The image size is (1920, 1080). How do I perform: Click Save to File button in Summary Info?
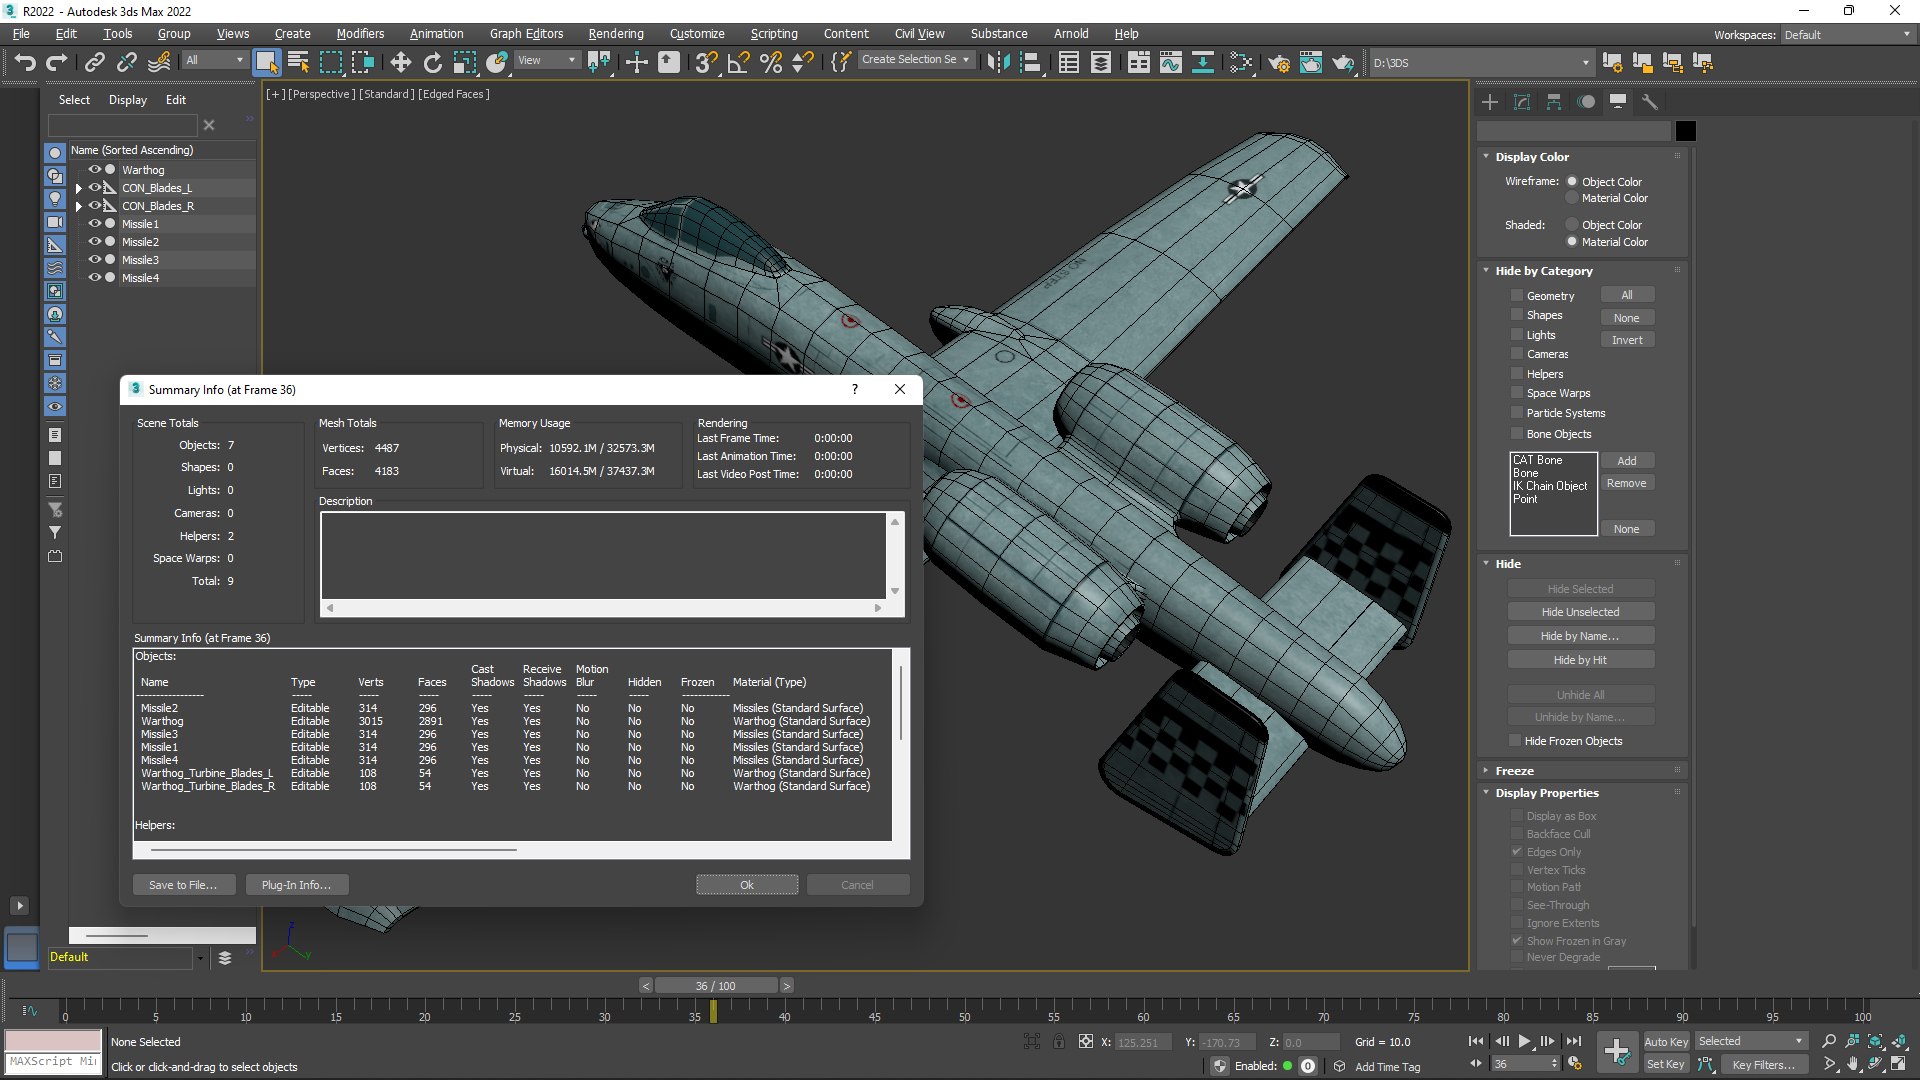(x=183, y=885)
